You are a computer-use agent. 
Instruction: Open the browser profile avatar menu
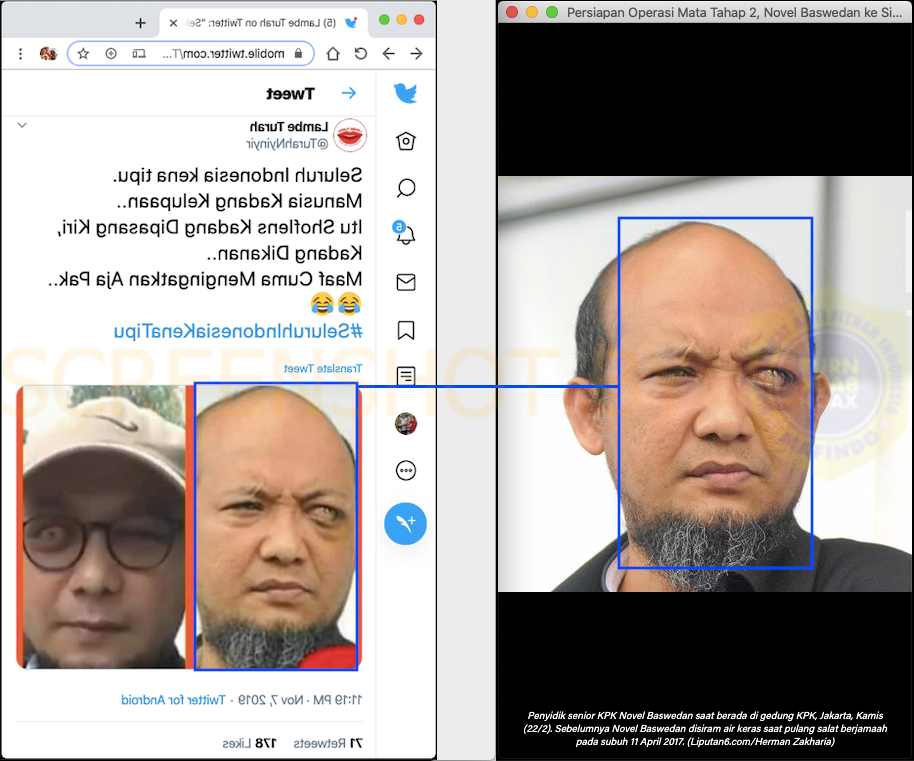coord(48,53)
